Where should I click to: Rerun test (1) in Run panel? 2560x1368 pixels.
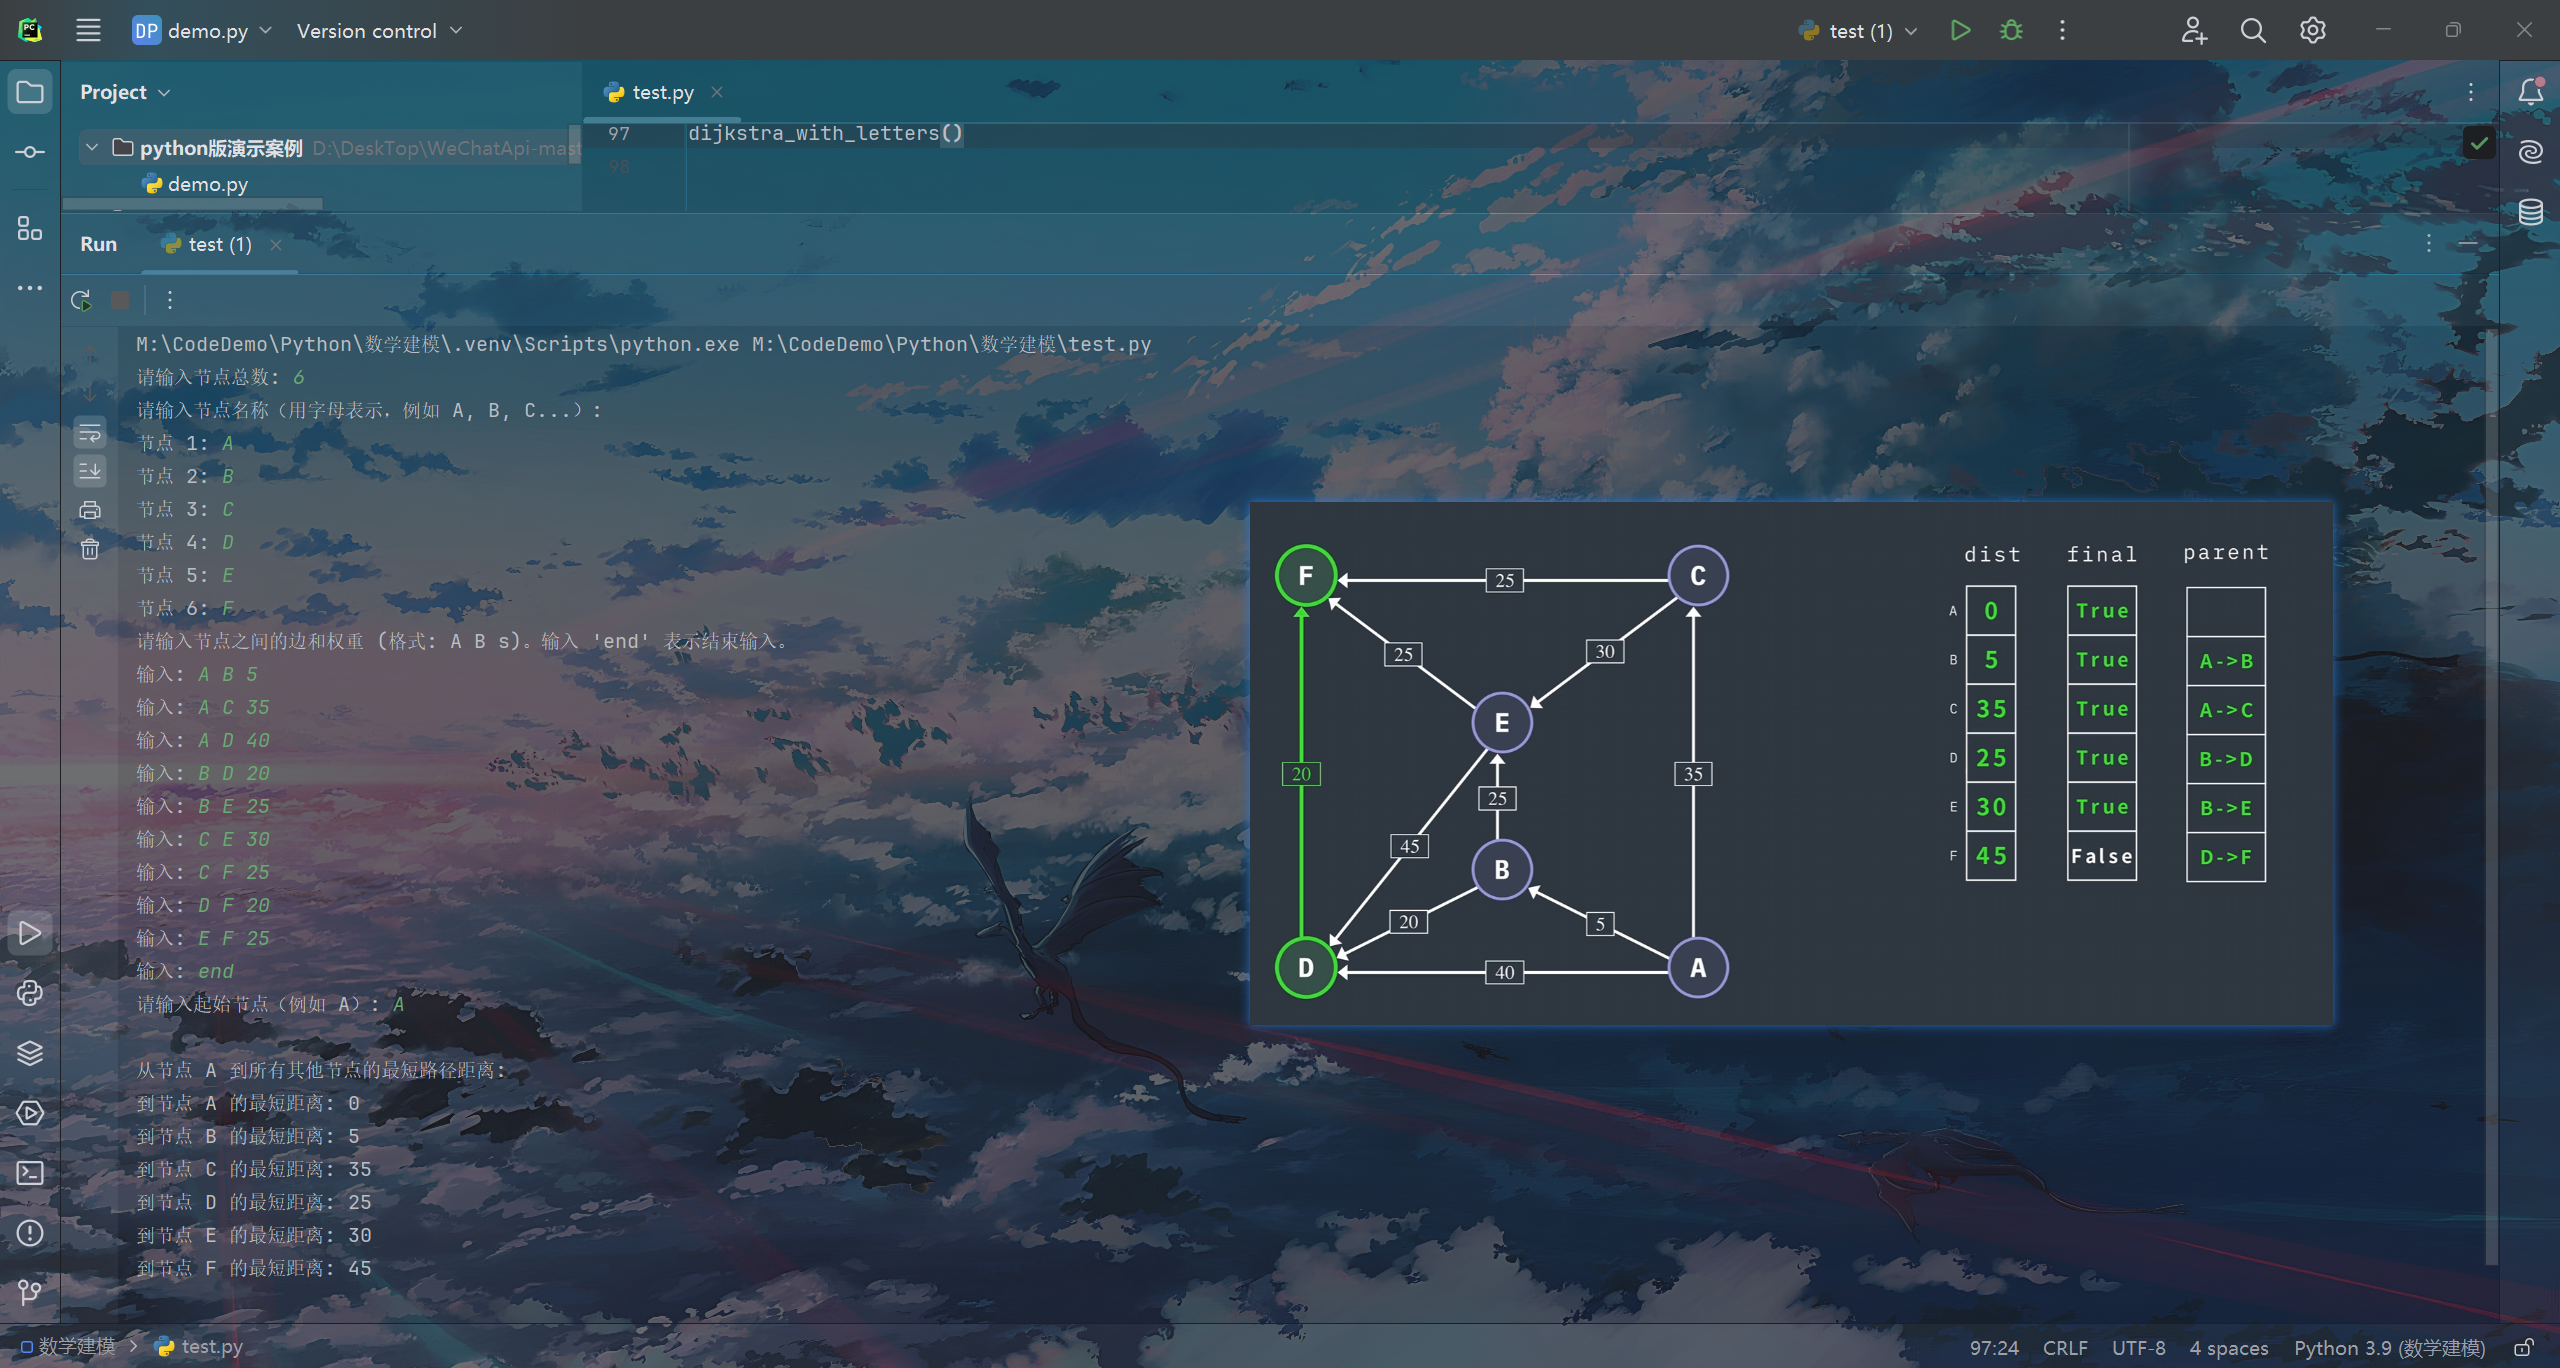tap(82, 300)
